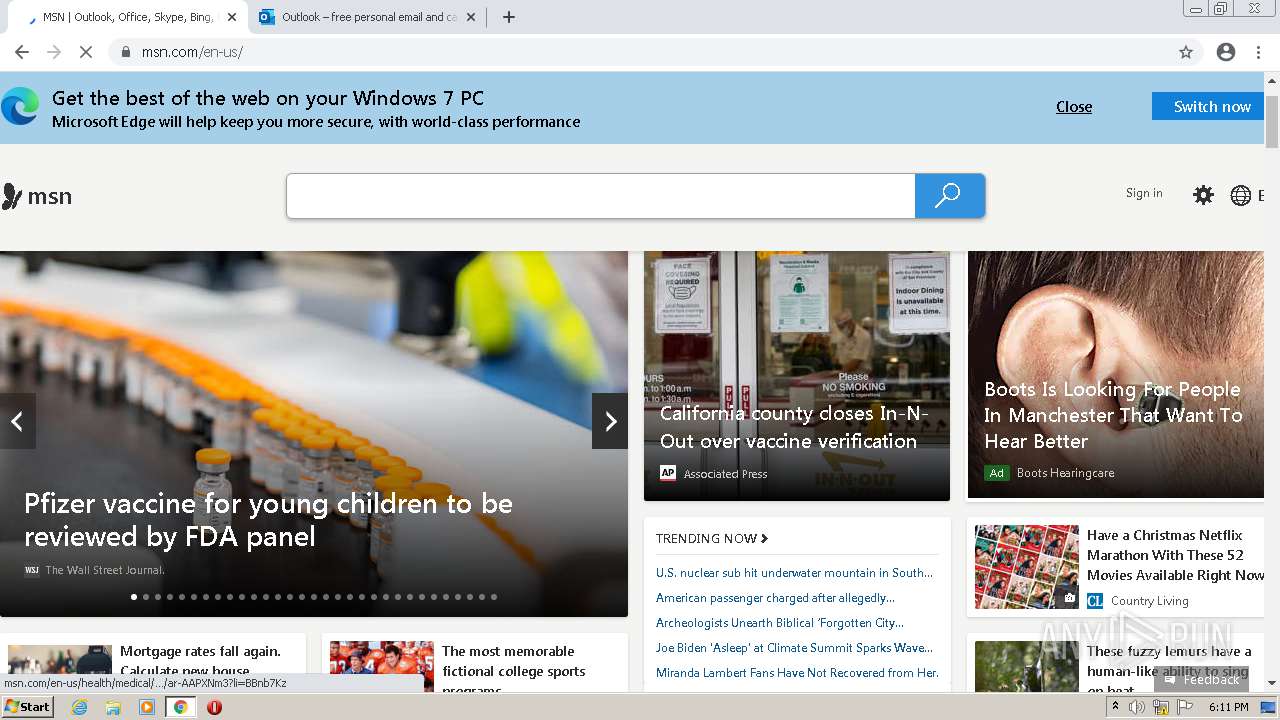Open Mortgage rates fall again article
Screen dimensions: 1280x720
(200, 661)
